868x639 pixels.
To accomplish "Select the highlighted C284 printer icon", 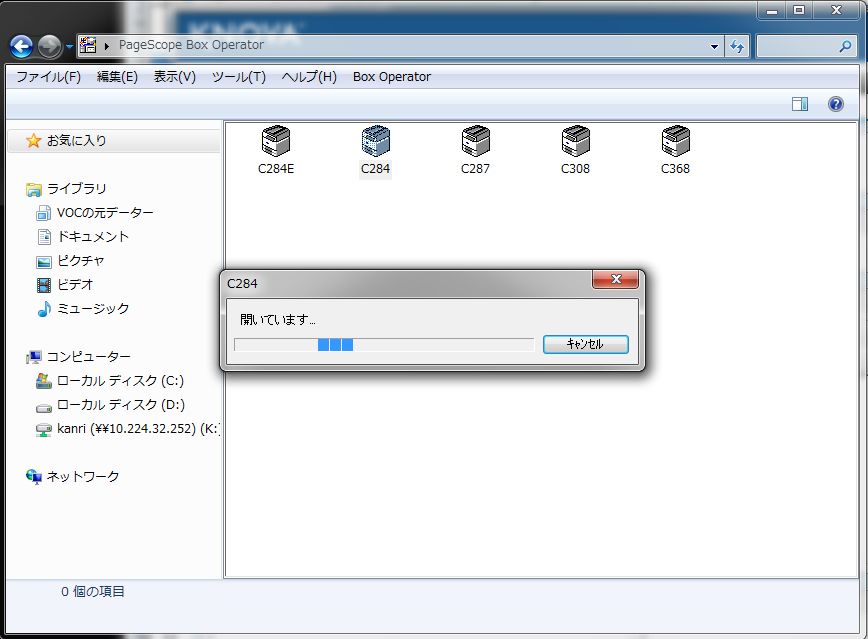I will 375,142.
